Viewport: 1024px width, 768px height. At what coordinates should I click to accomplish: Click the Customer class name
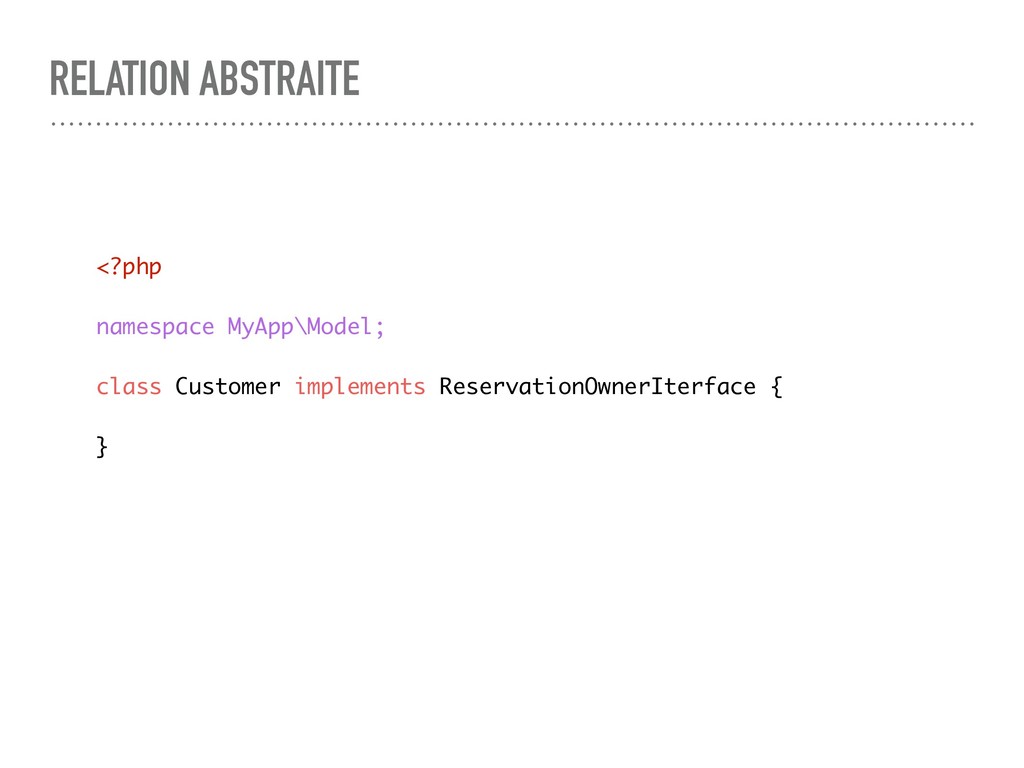tap(228, 386)
